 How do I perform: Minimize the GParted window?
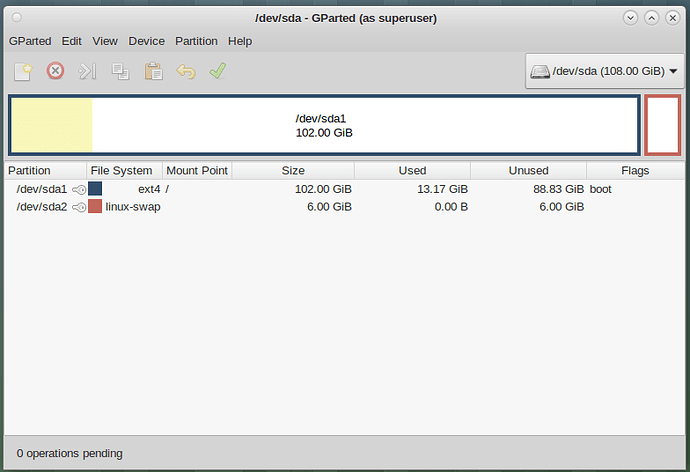point(630,18)
